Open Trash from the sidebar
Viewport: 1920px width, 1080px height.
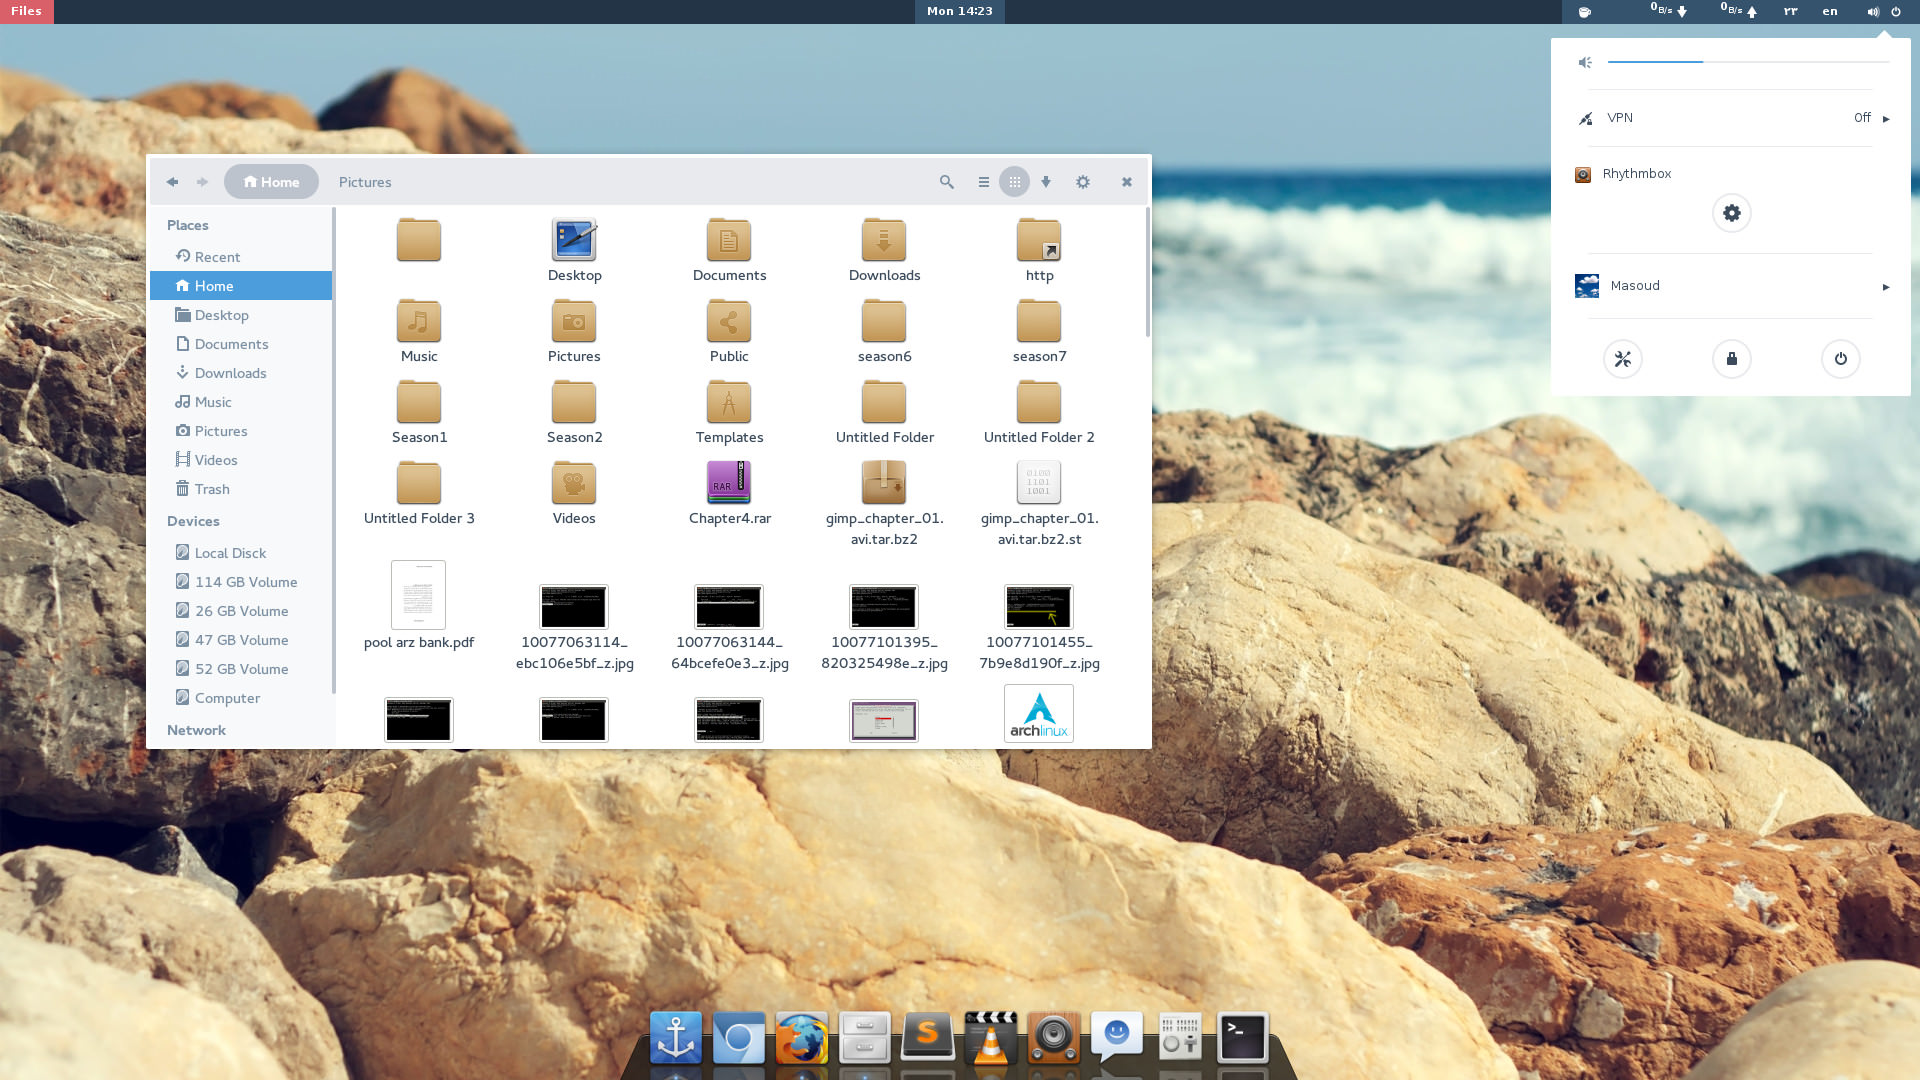coord(241,489)
